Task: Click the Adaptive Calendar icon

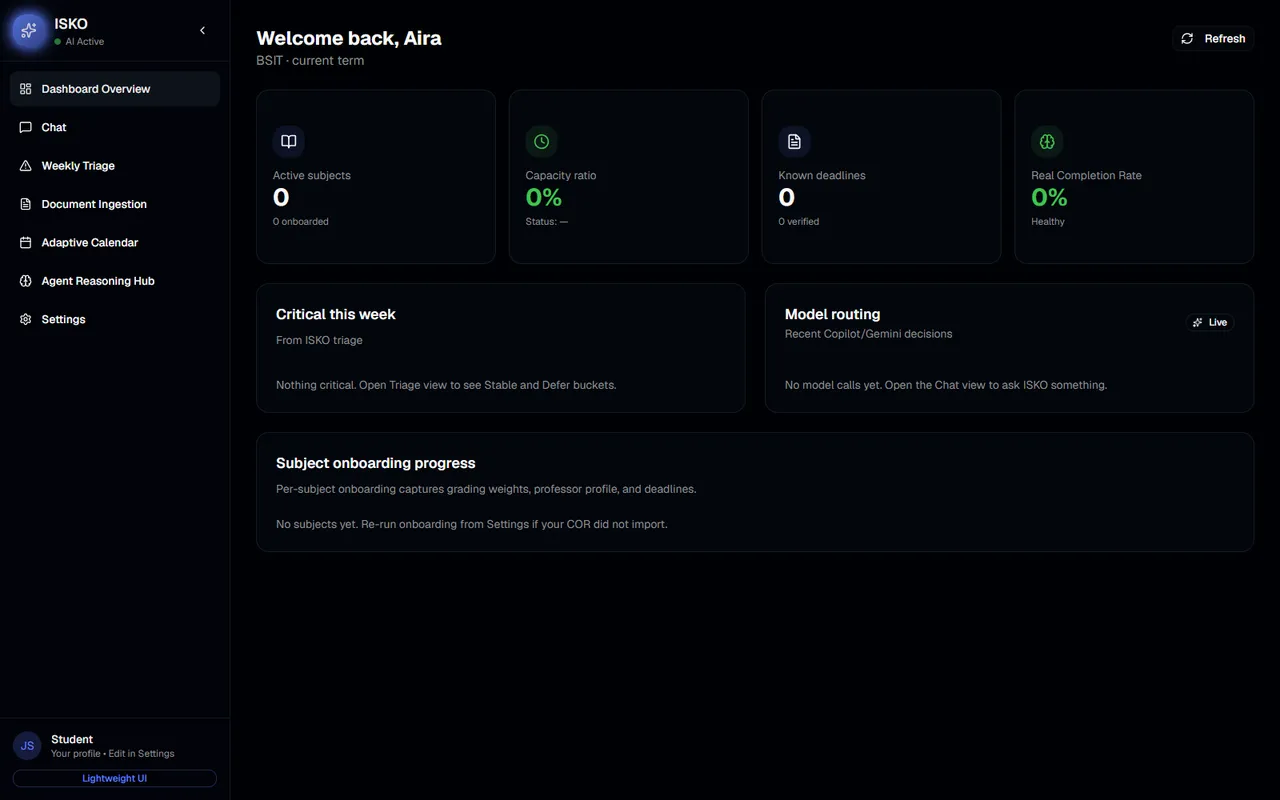Action: [26, 243]
